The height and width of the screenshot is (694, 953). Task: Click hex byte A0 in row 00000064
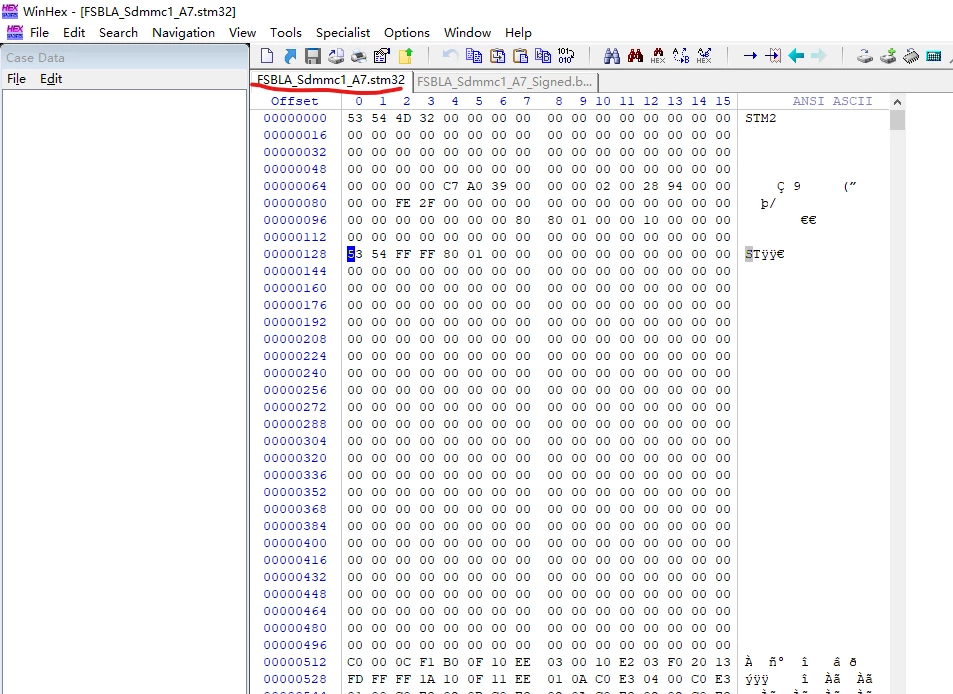(x=475, y=186)
